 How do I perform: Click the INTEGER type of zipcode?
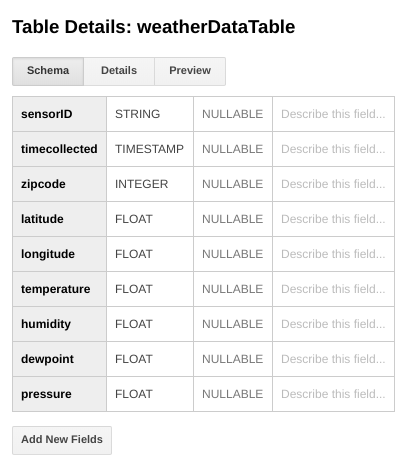[150, 184]
